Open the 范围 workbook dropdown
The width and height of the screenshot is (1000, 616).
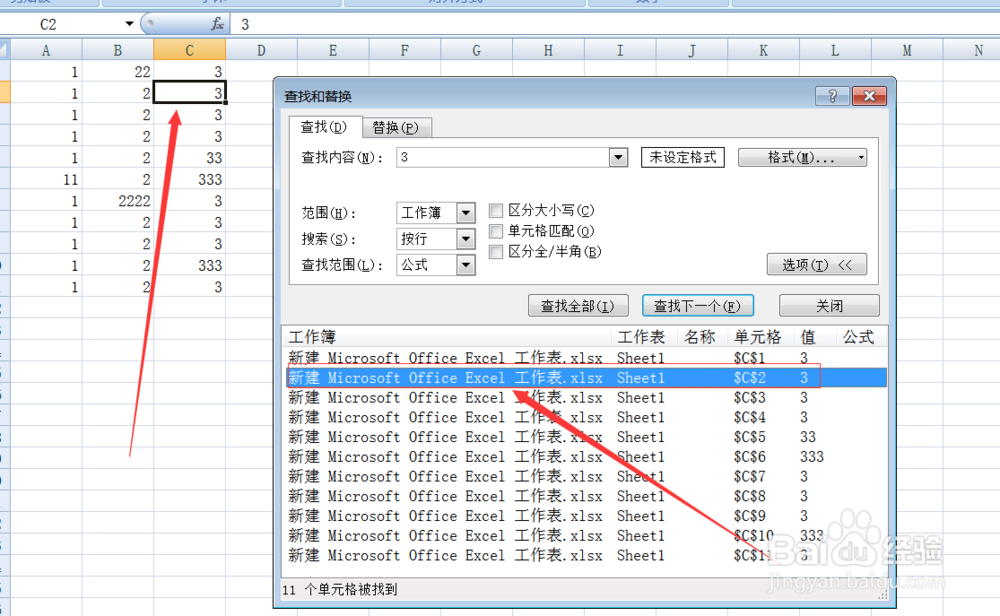pos(466,213)
